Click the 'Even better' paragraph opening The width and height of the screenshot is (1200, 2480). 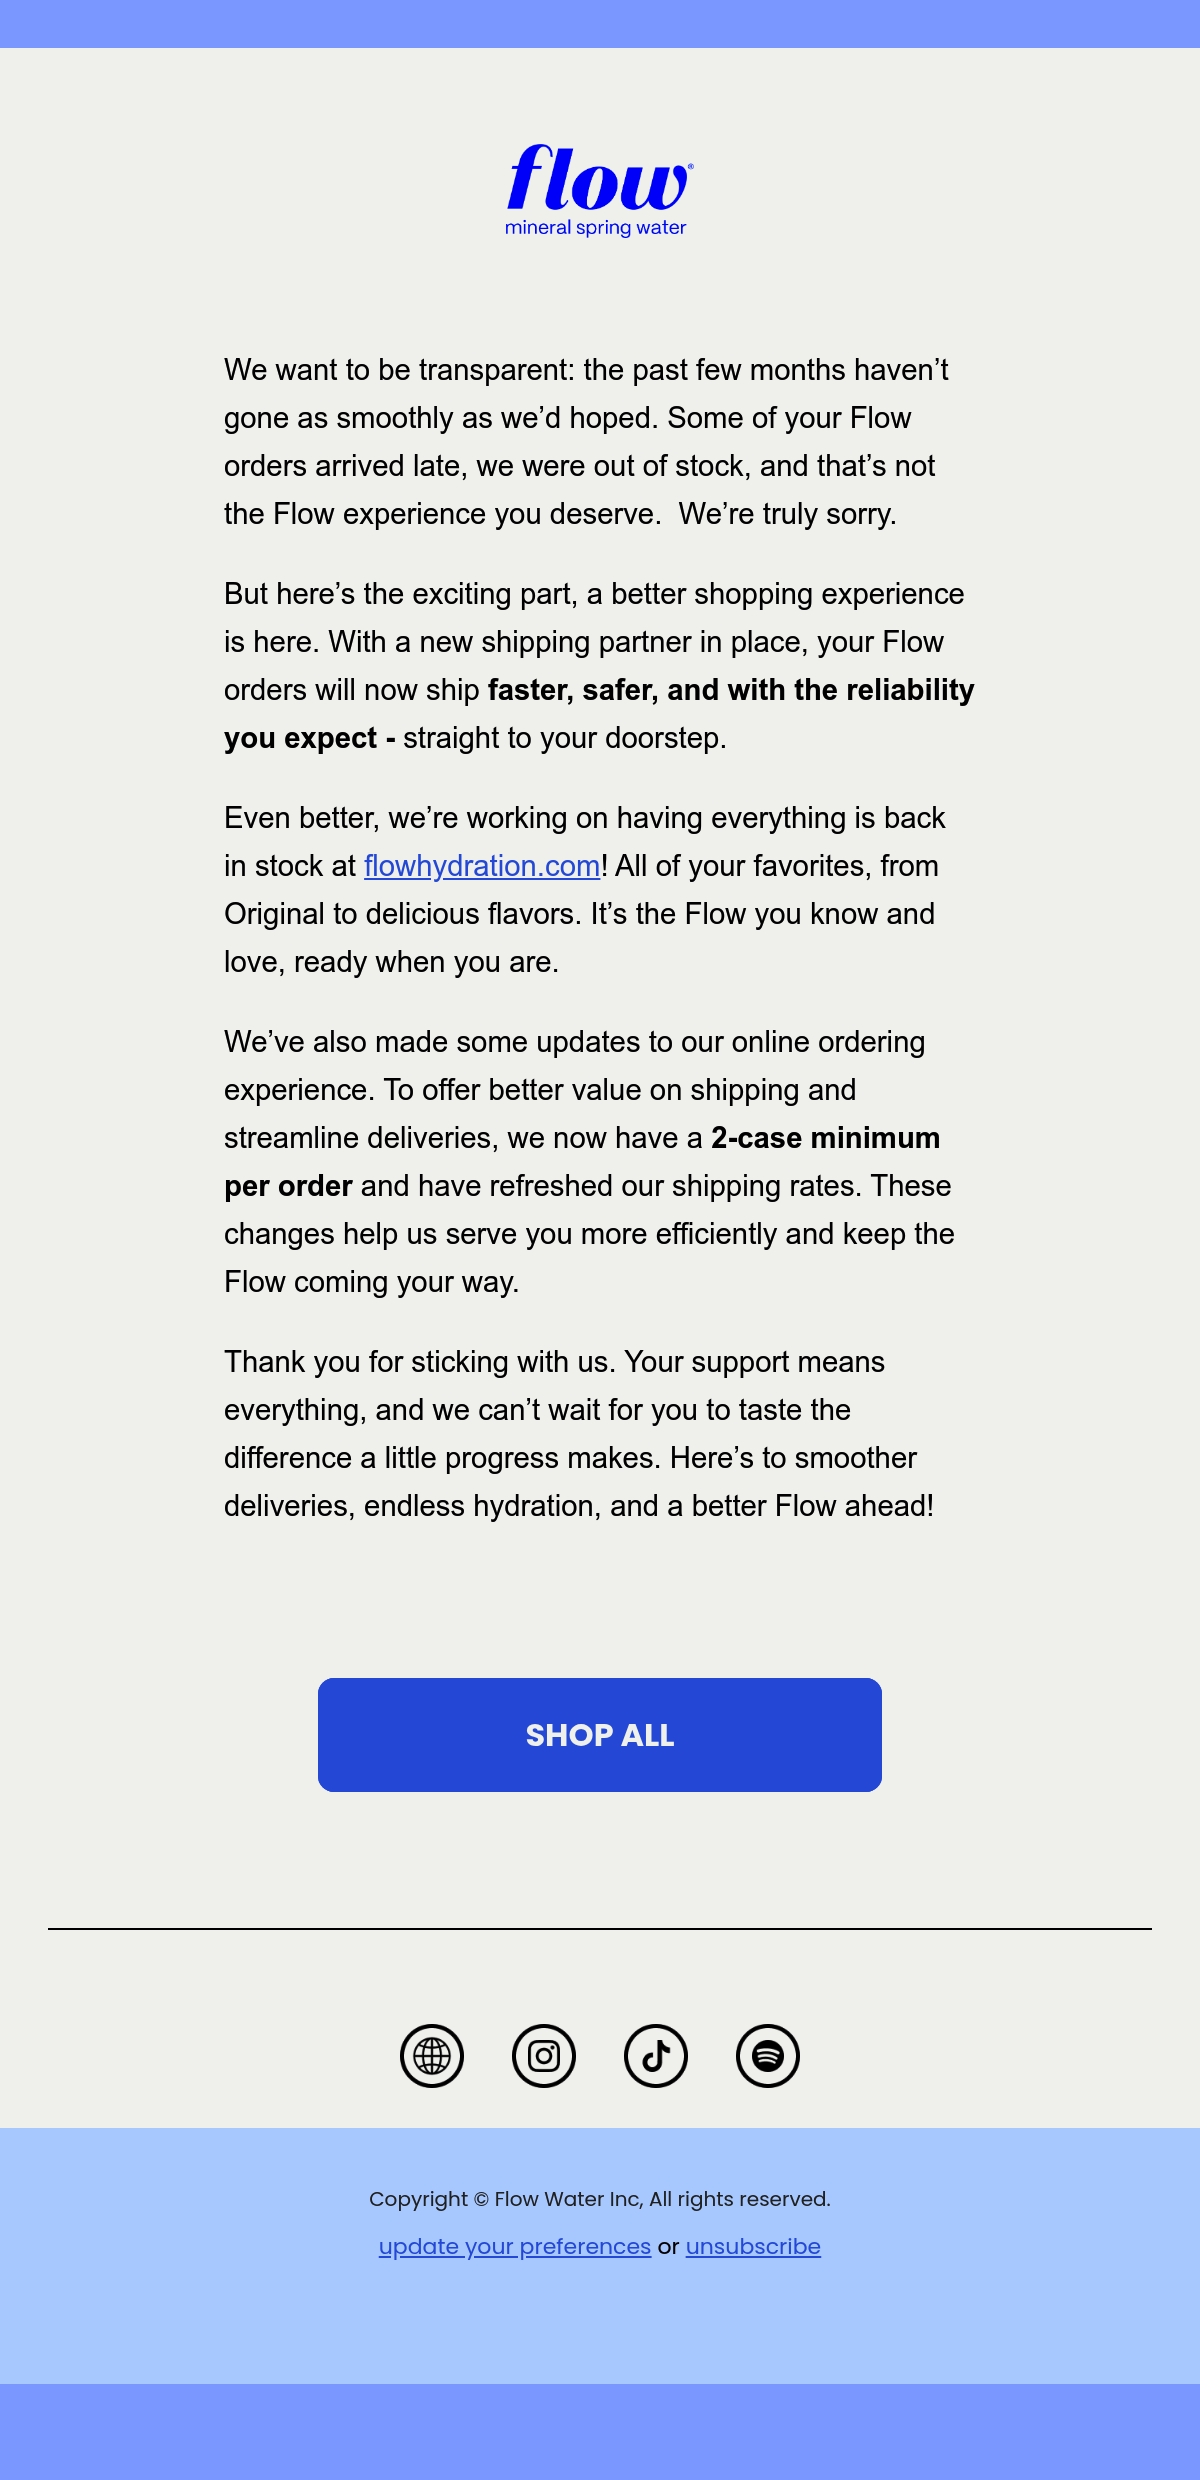301,818
